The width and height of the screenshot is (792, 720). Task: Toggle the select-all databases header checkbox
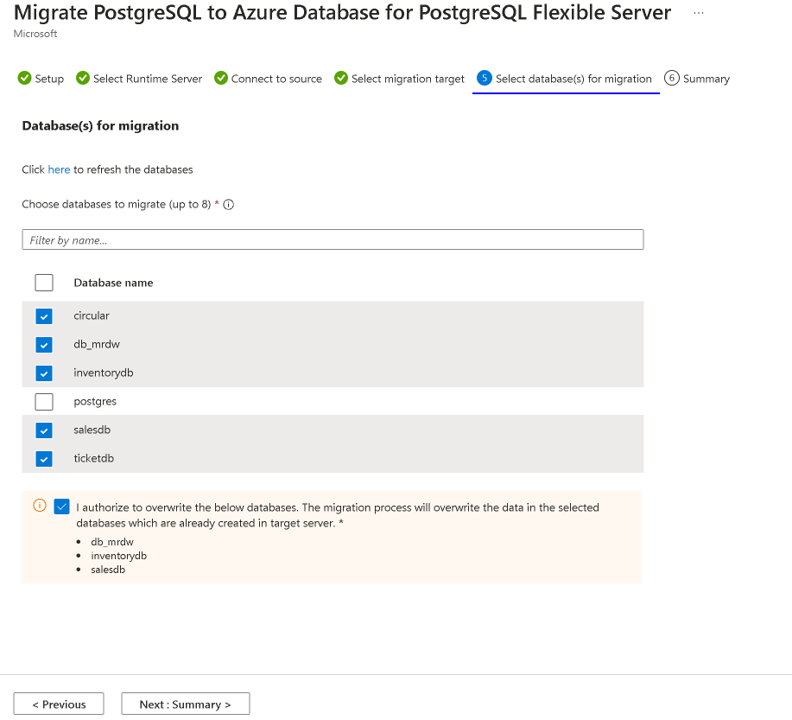point(44,283)
